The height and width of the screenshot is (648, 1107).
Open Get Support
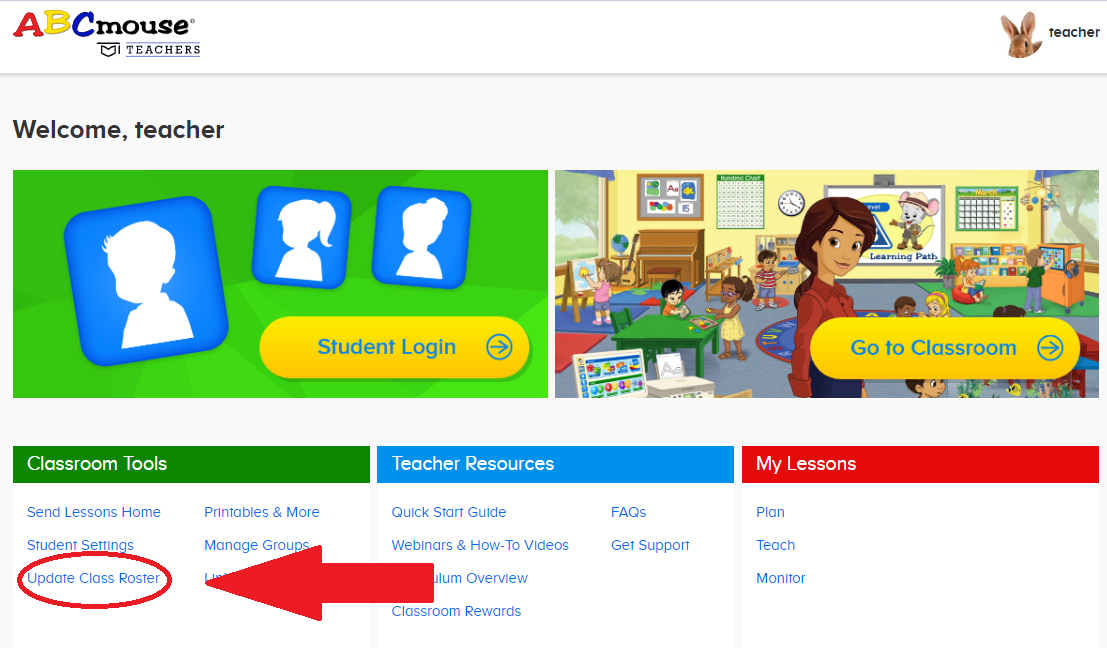pos(649,545)
